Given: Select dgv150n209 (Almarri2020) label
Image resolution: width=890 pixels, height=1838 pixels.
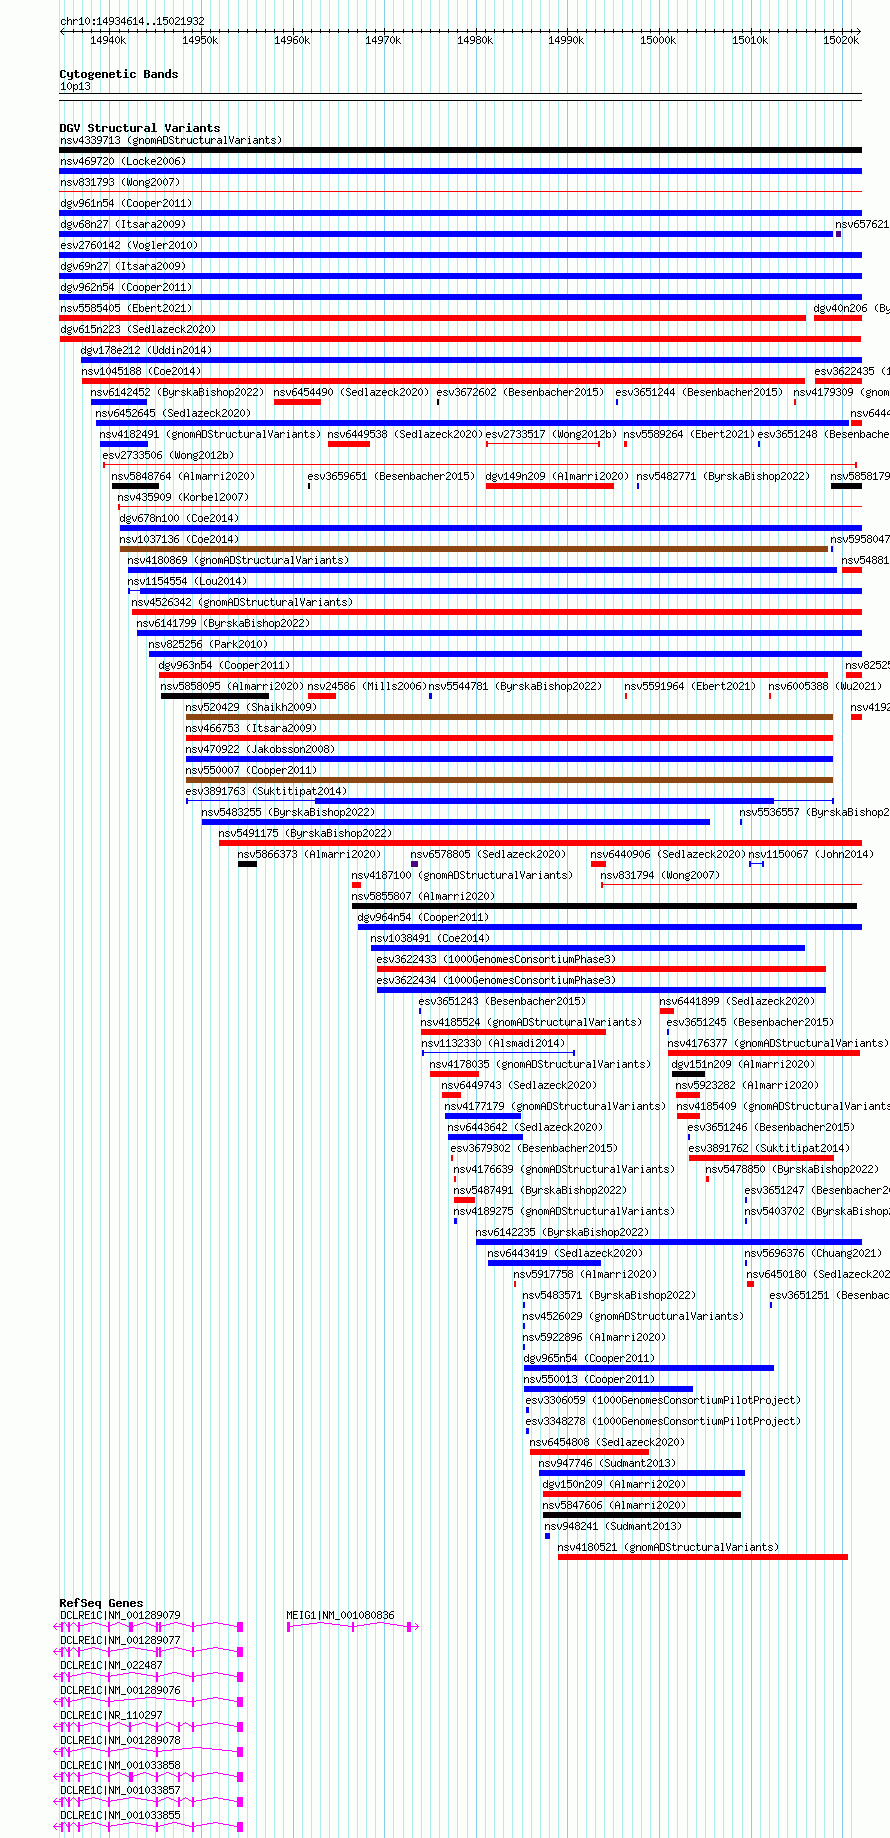Looking at the screenshot, I should pos(614,1484).
